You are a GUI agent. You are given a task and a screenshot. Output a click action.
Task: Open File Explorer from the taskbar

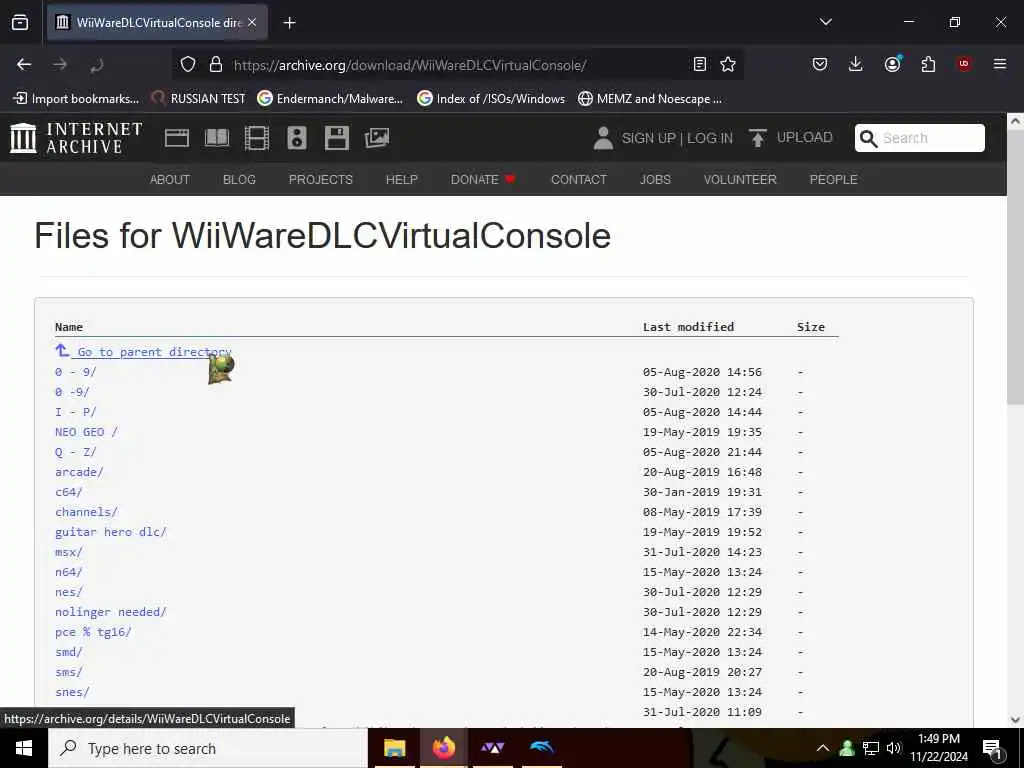click(394, 748)
